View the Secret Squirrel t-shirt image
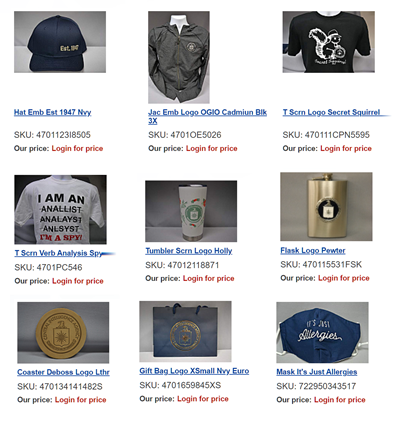Viewport: 400px width, 422px height. (x=329, y=42)
